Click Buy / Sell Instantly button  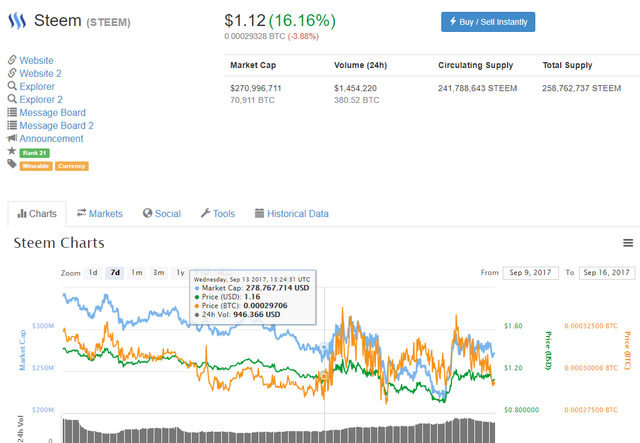pyautogui.click(x=488, y=22)
